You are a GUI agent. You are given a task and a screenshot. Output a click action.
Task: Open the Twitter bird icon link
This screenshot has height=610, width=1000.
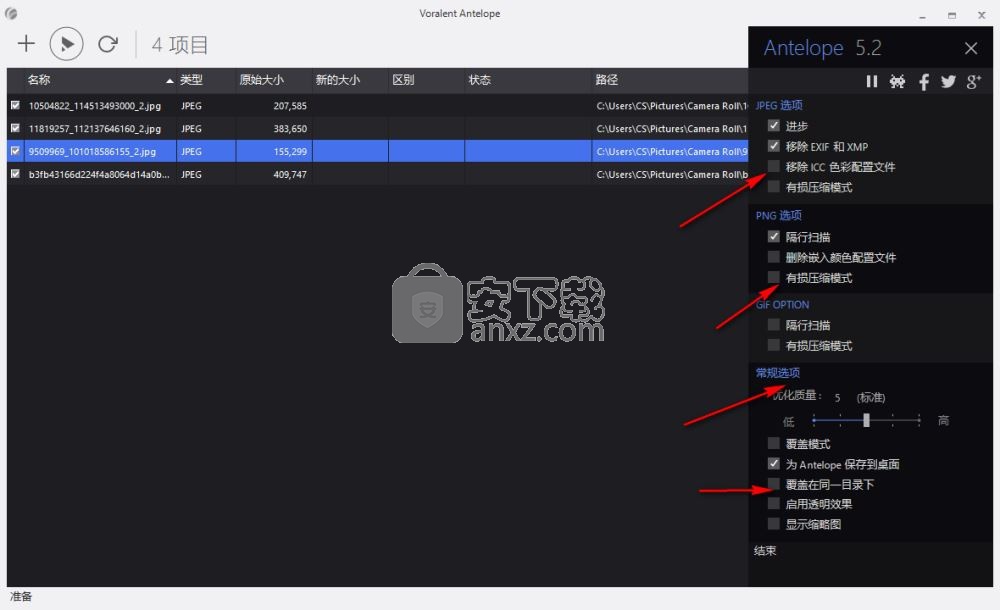[948, 81]
